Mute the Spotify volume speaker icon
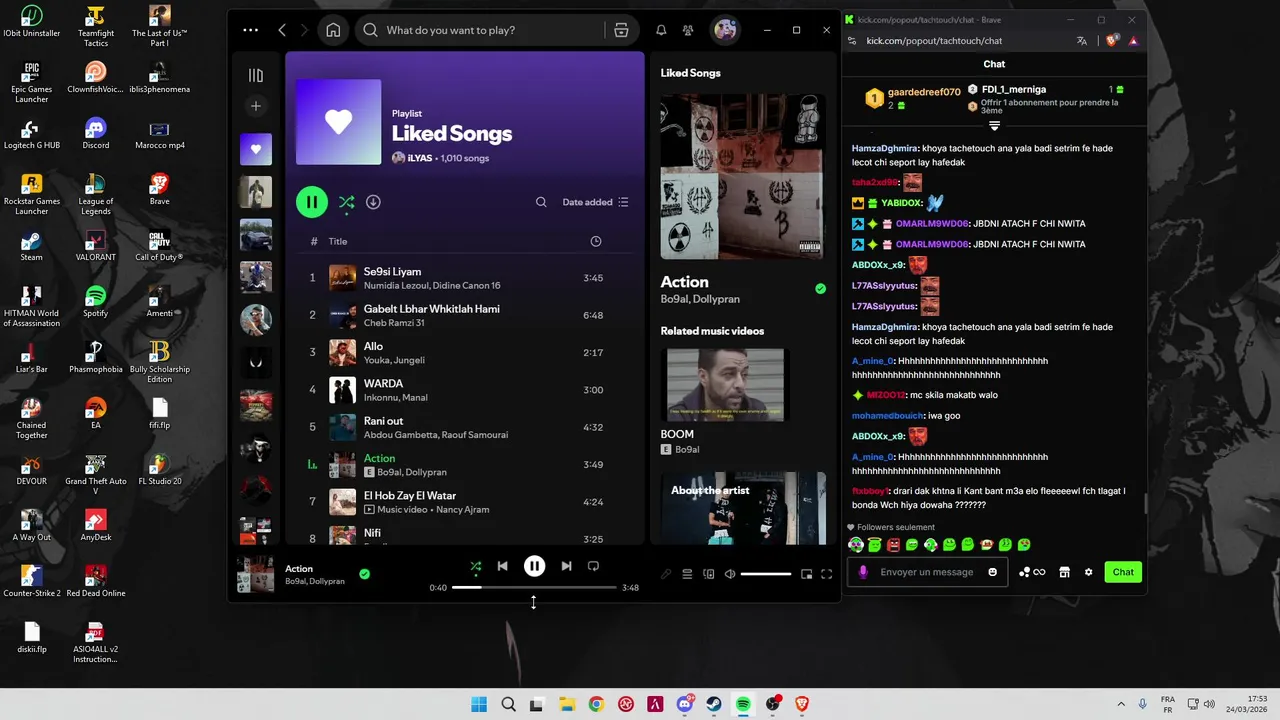Screen dimensions: 1280x720 pos(730,574)
